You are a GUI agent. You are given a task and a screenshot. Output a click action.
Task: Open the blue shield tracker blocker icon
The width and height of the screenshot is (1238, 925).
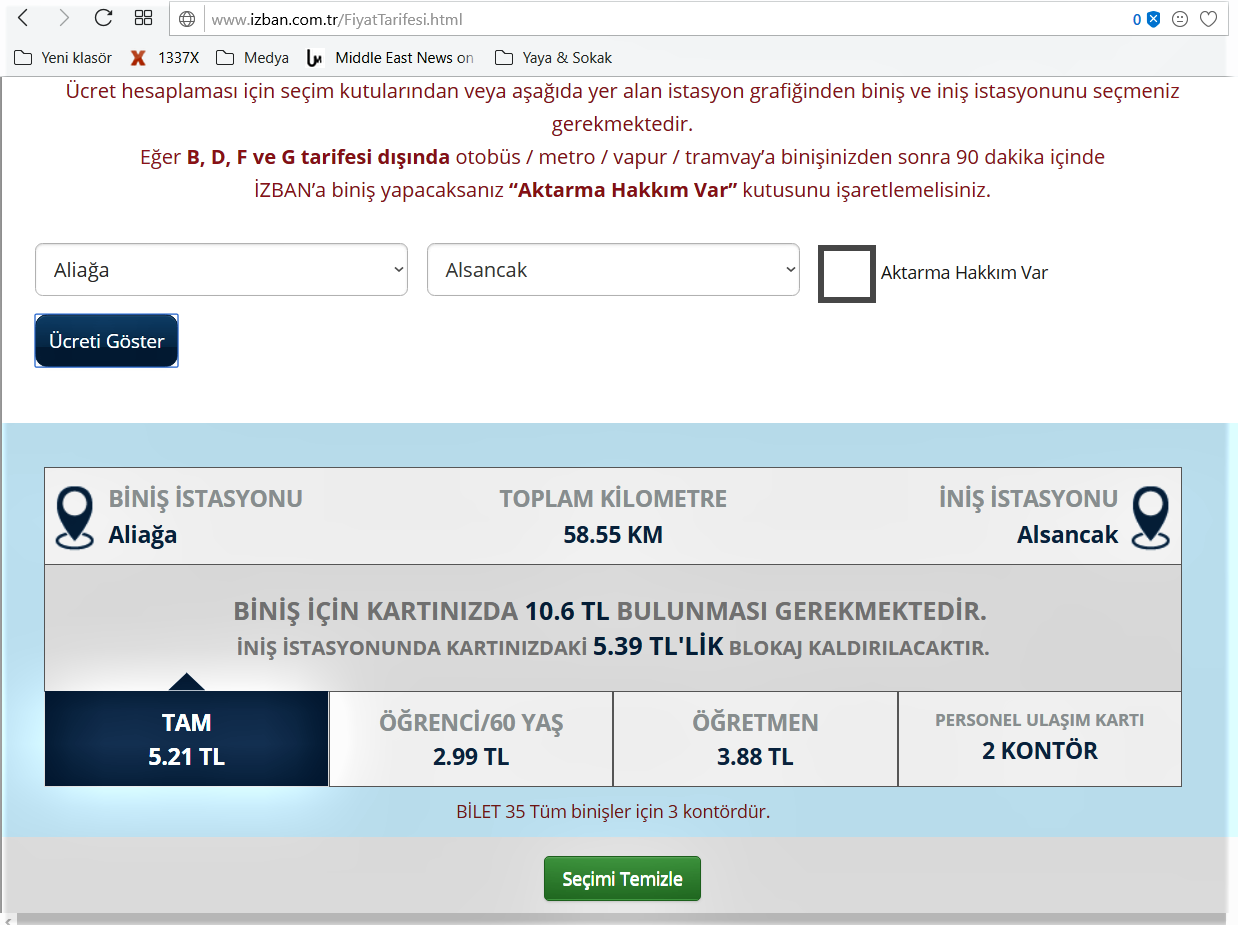click(x=1153, y=19)
